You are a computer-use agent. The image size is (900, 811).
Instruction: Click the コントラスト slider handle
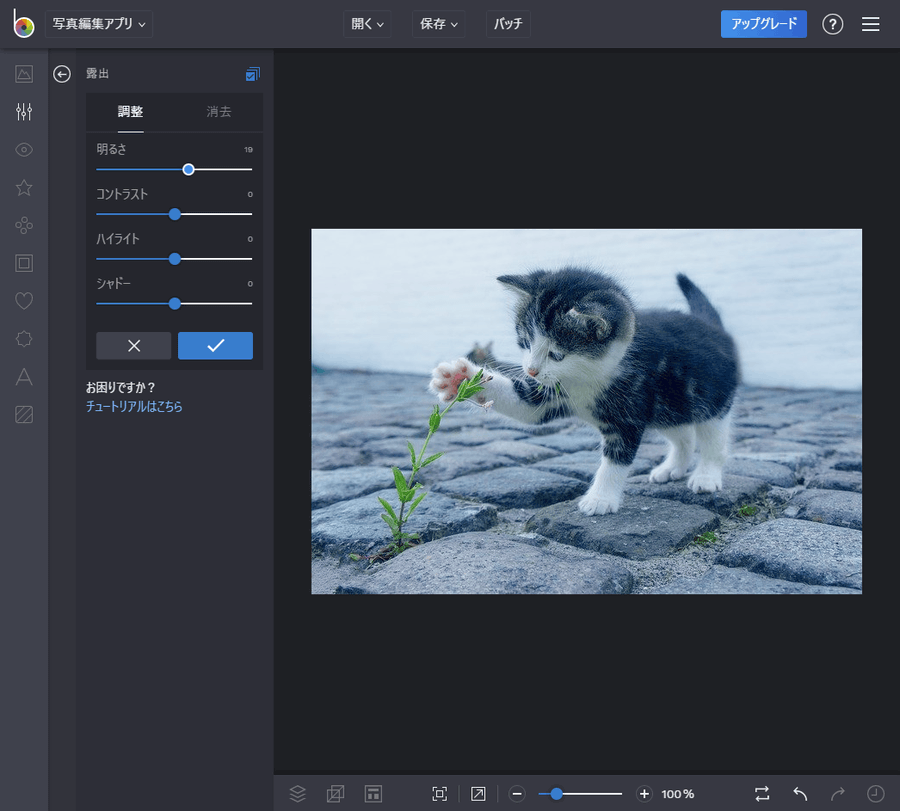point(174,214)
